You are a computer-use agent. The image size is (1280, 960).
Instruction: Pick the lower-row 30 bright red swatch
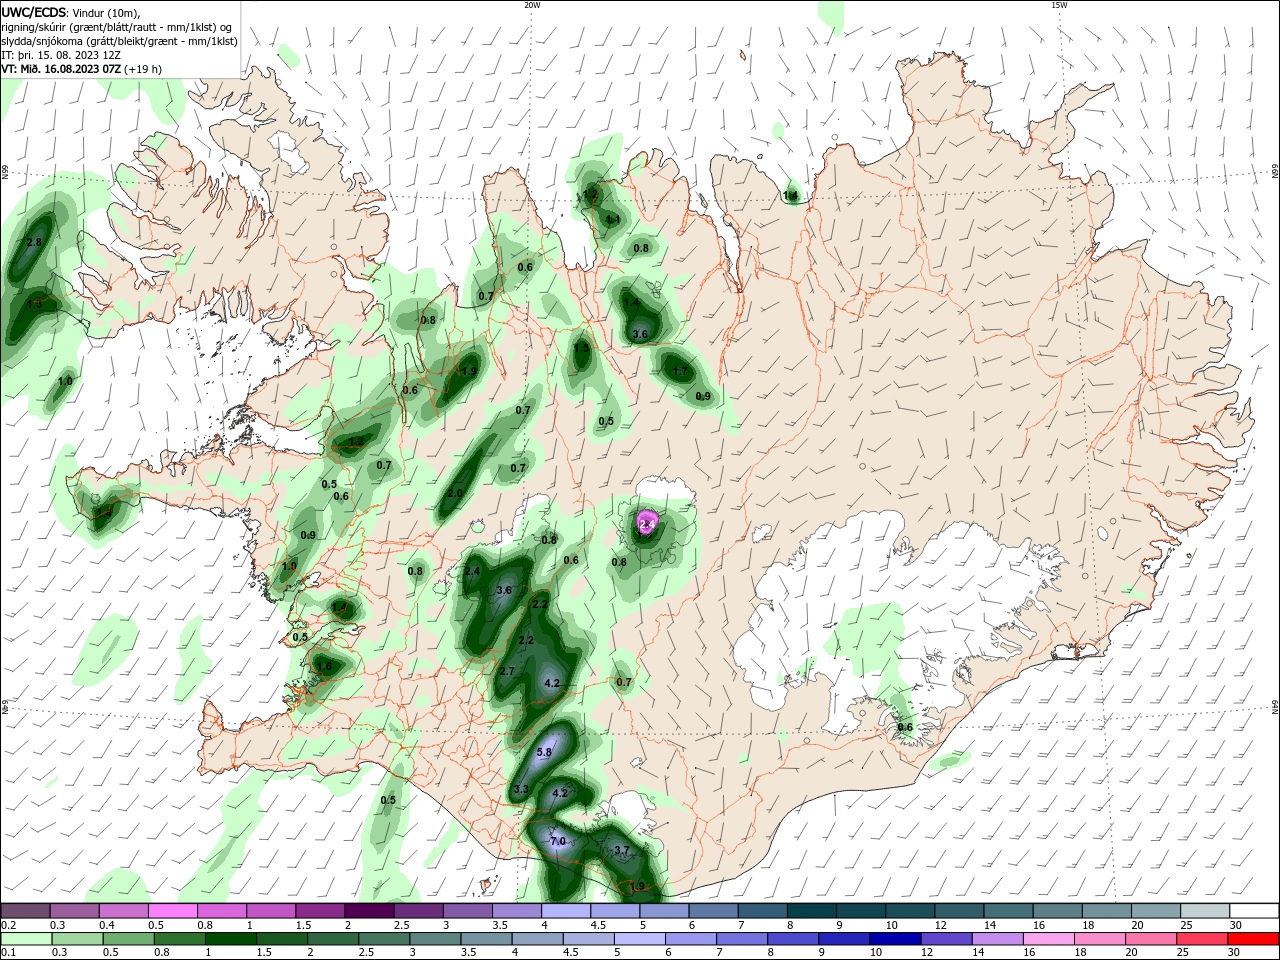[x=1253, y=939]
